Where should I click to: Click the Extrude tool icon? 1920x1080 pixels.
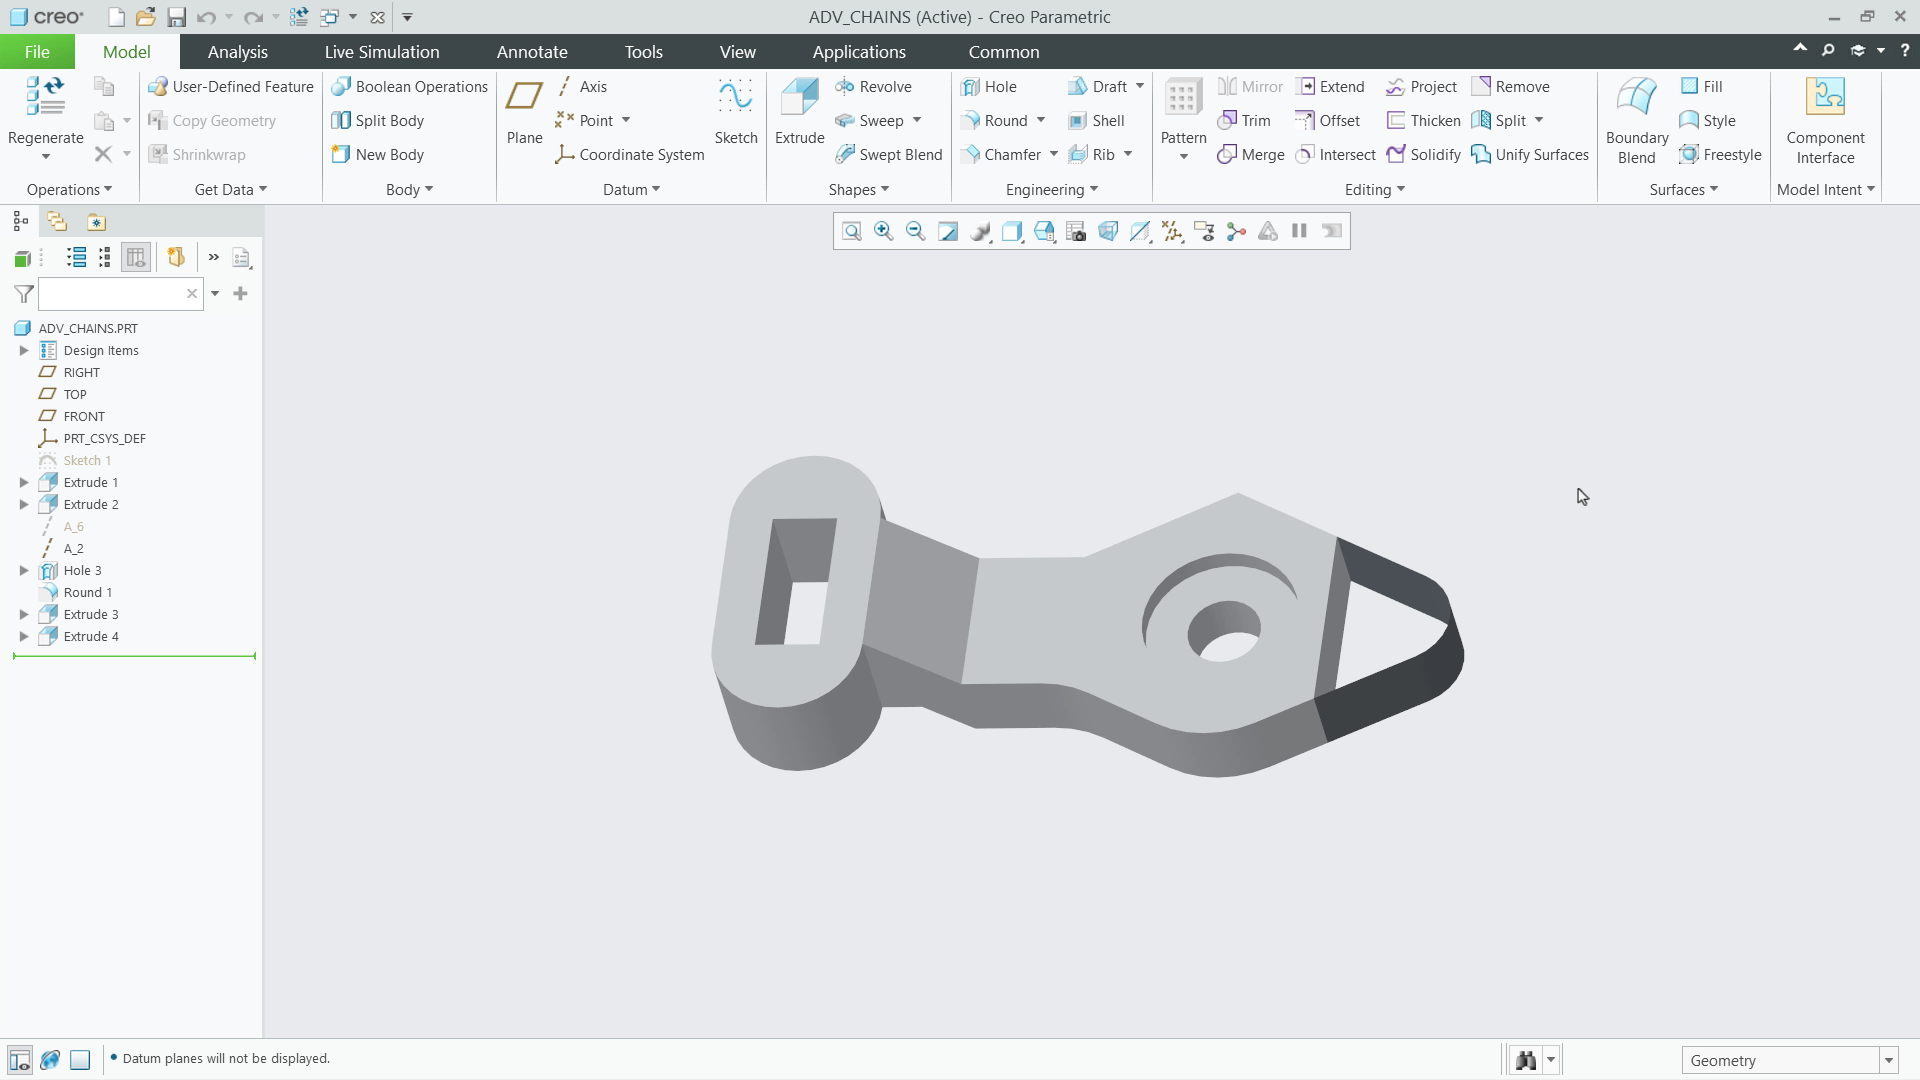[800, 97]
